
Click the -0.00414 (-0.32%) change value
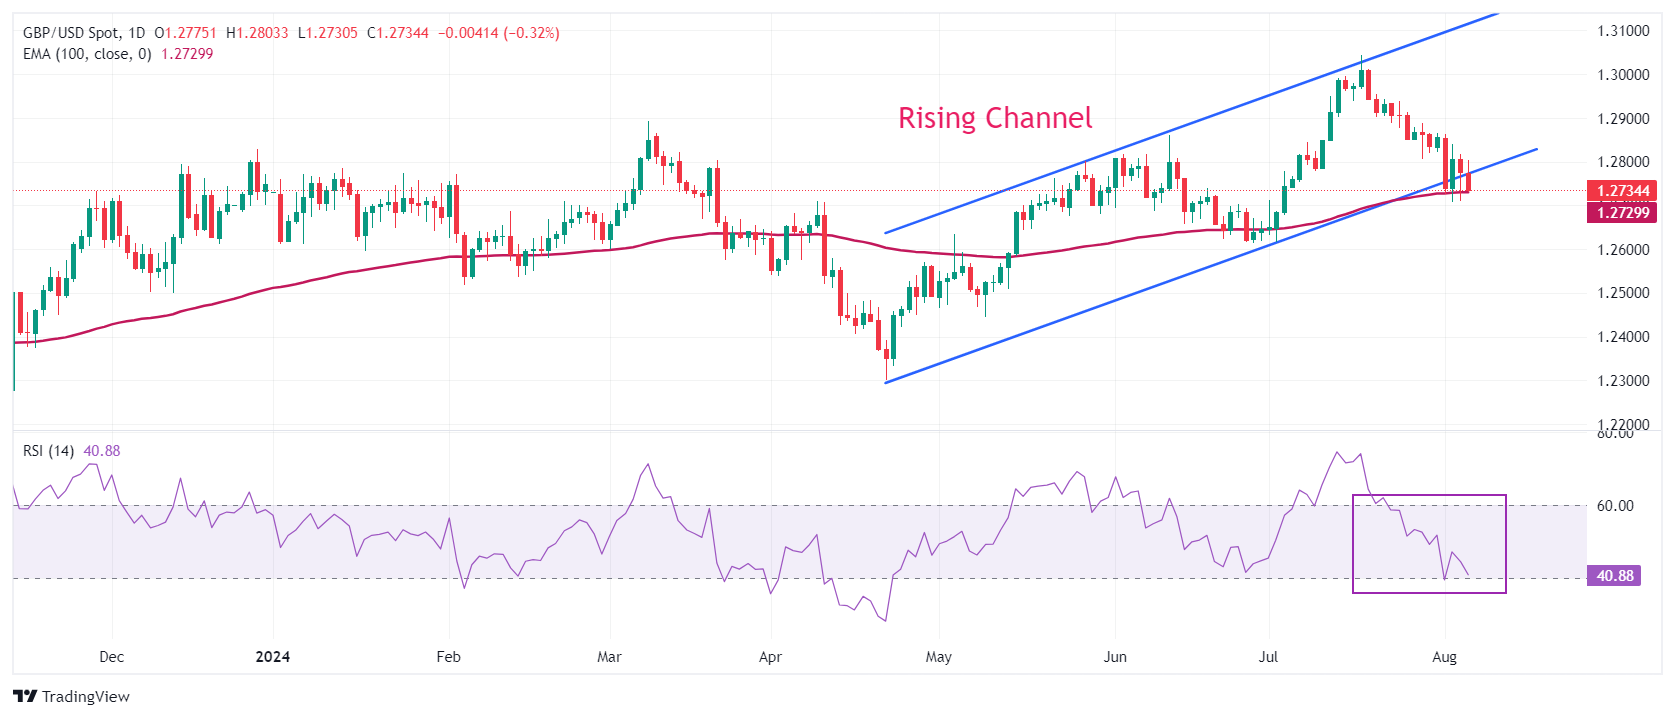[498, 33]
